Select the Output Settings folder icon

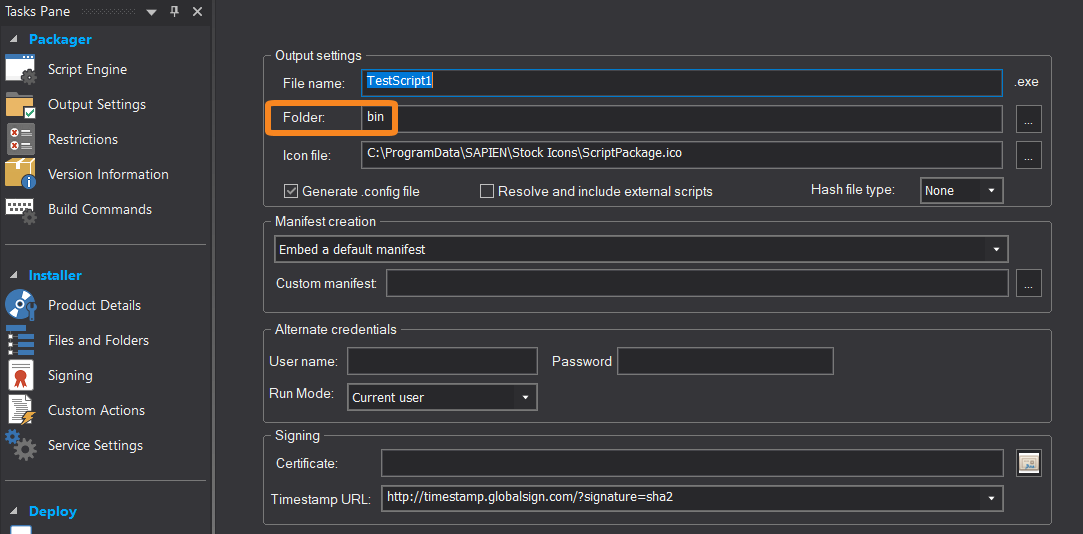[x=21, y=105]
